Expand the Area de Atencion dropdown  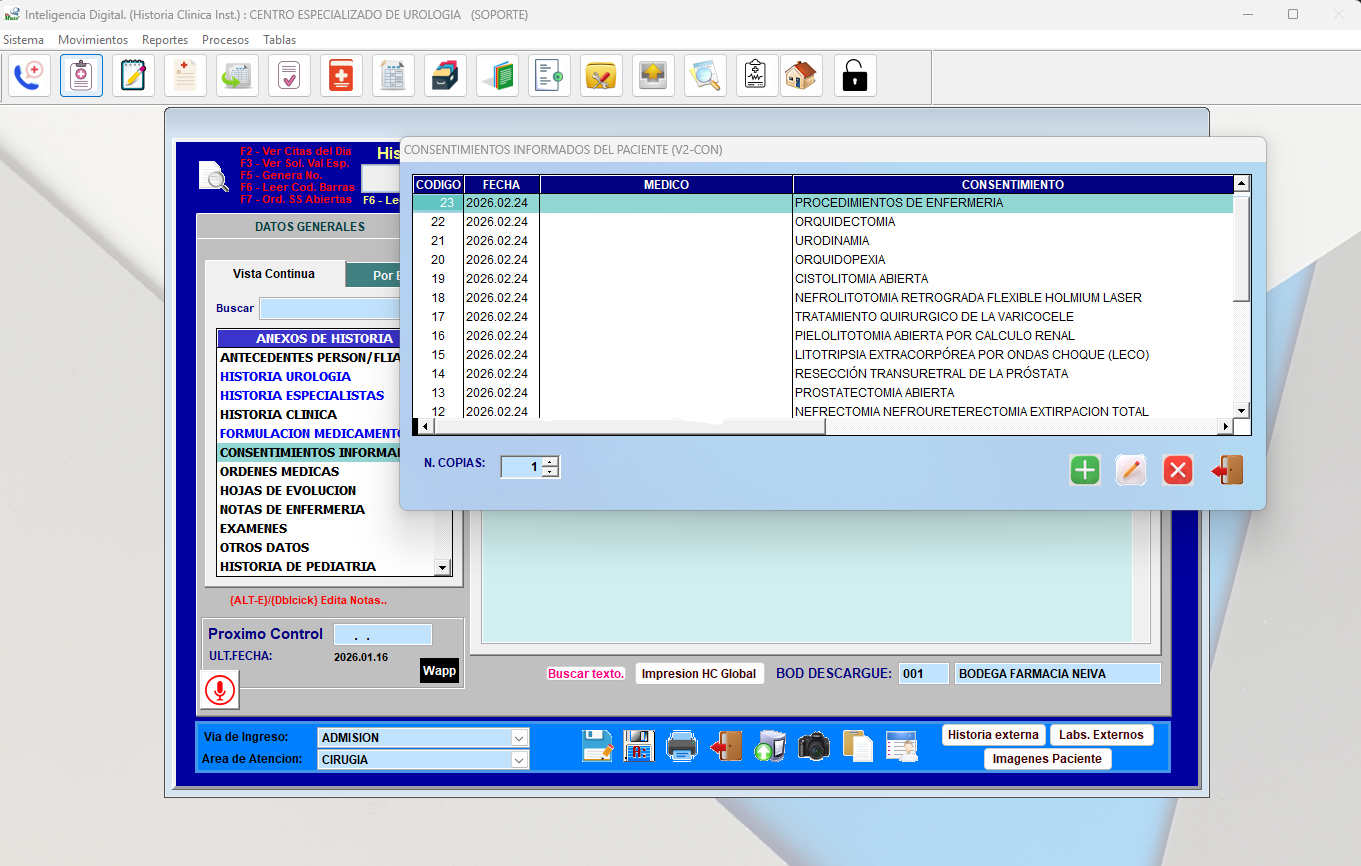coord(519,760)
